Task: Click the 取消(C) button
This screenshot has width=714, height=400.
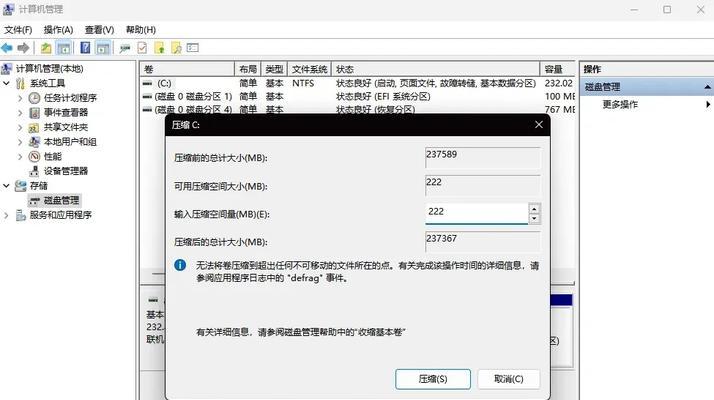Action: tap(509, 379)
